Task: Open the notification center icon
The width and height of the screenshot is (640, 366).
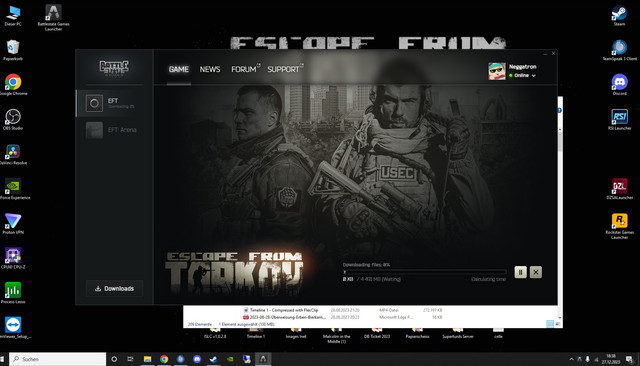Action: [x=629, y=359]
